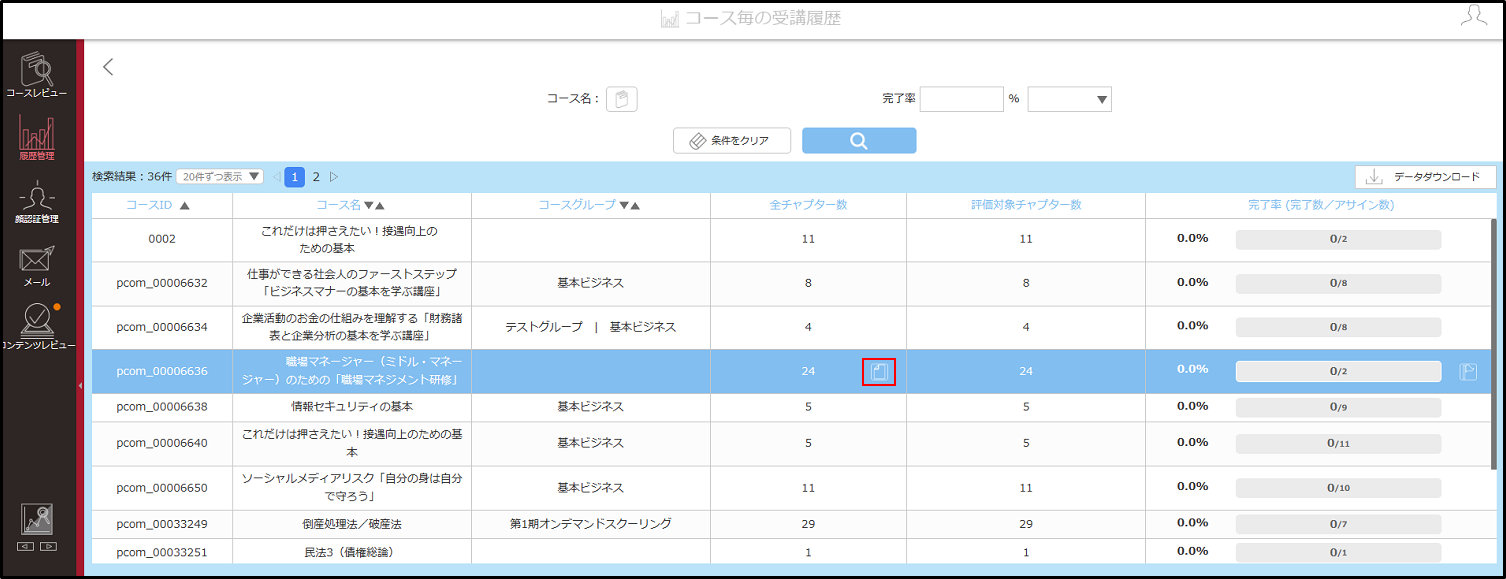This screenshot has height=579, width=1506.
Task: Sort by コースID column arrow
Action: (184, 205)
